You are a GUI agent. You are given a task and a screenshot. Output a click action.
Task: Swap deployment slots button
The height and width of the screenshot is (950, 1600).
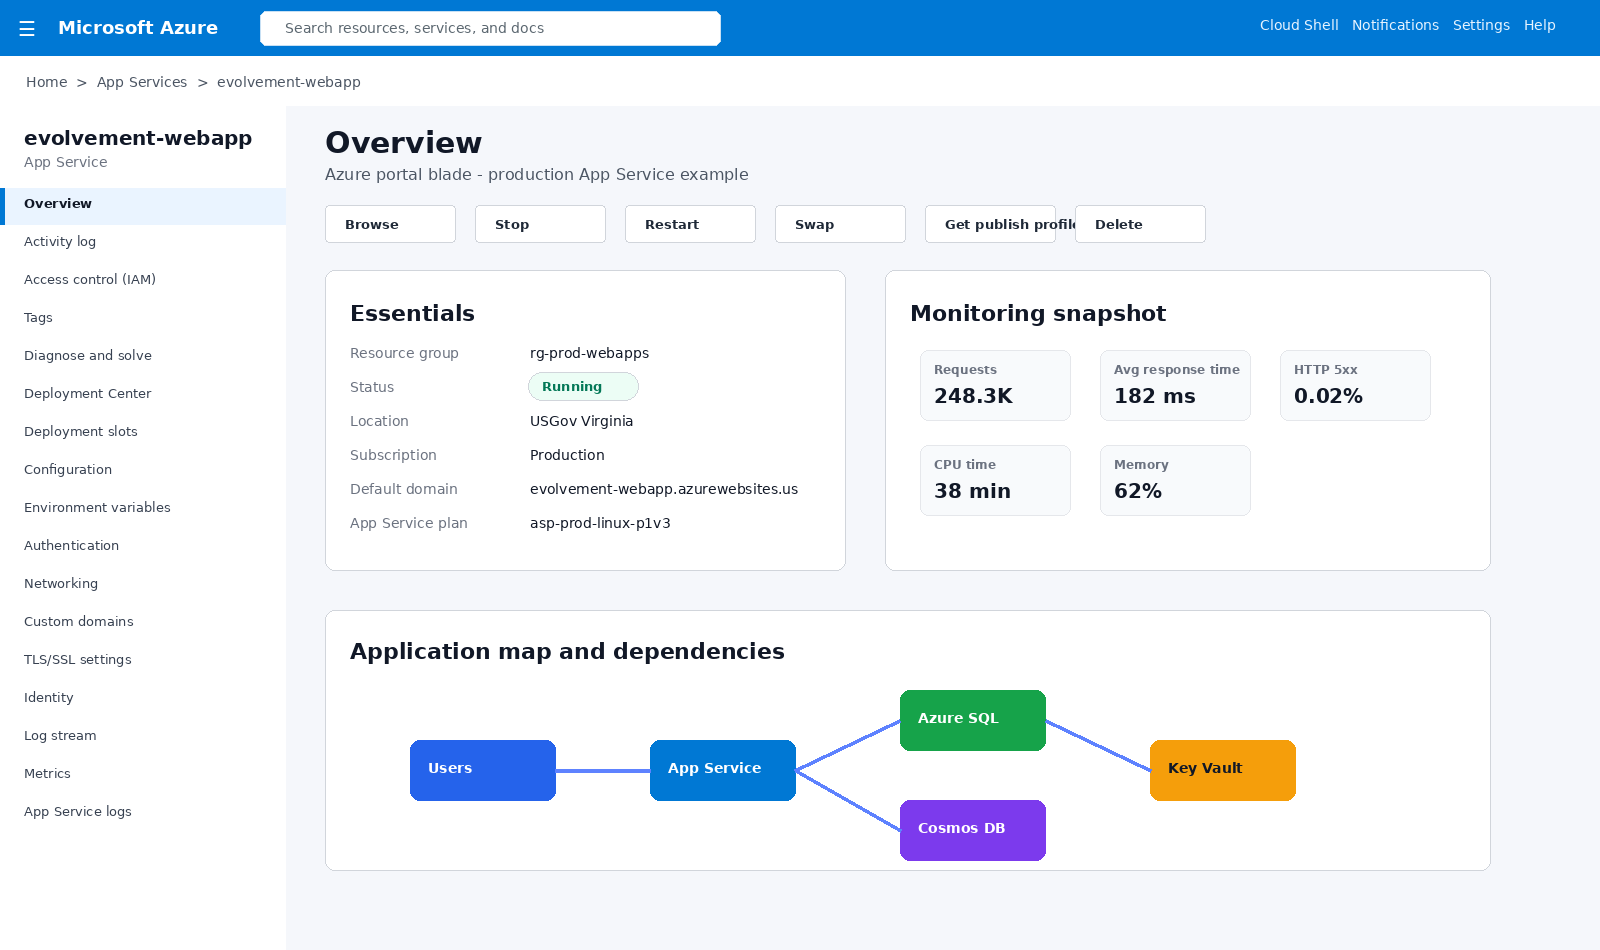pyautogui.click(x=840, y=224)
